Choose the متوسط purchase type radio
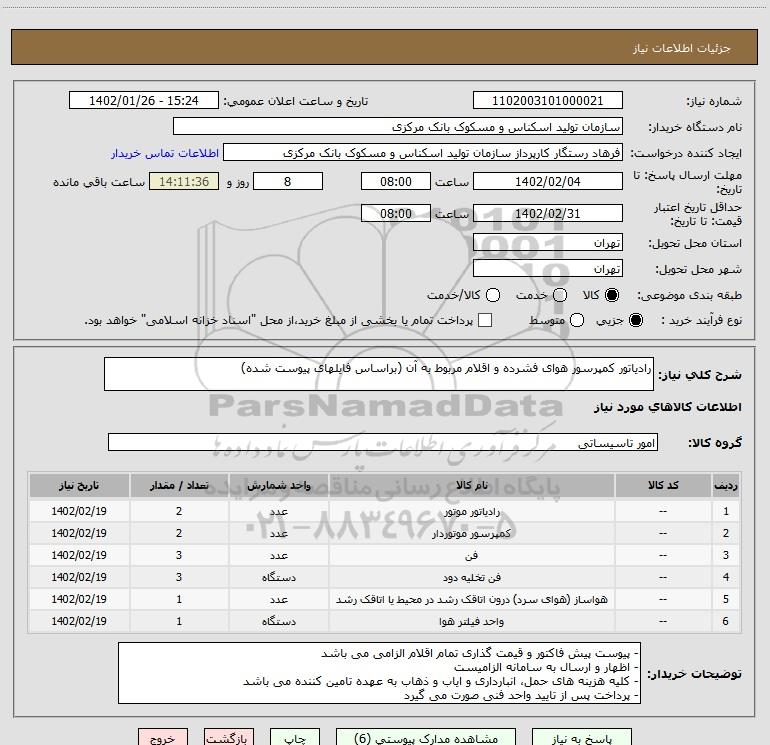This screenshot has width=770, height=745. (x=577, y=320)
